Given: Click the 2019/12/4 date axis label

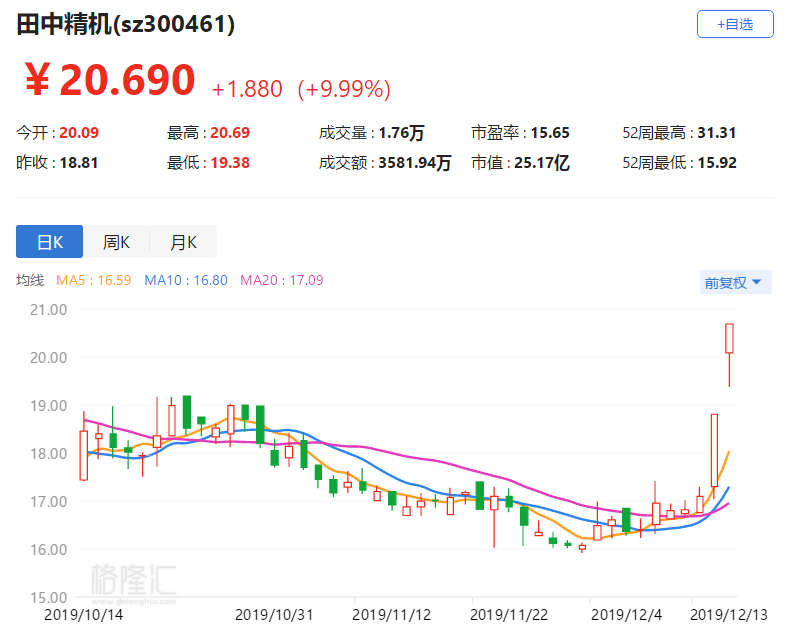Looking at the screenshot, I should (626, 615).
